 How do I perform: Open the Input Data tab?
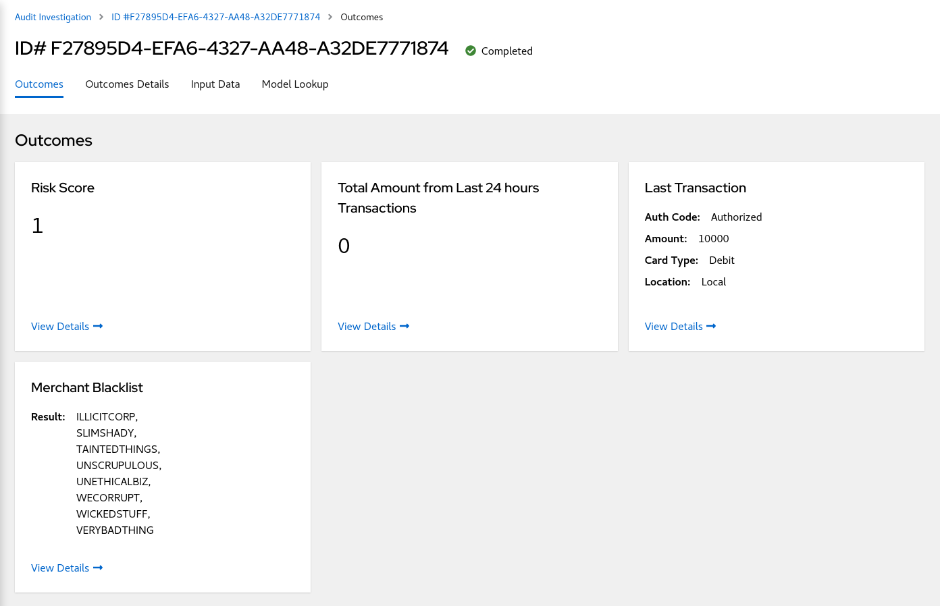[x=215, y=84]
